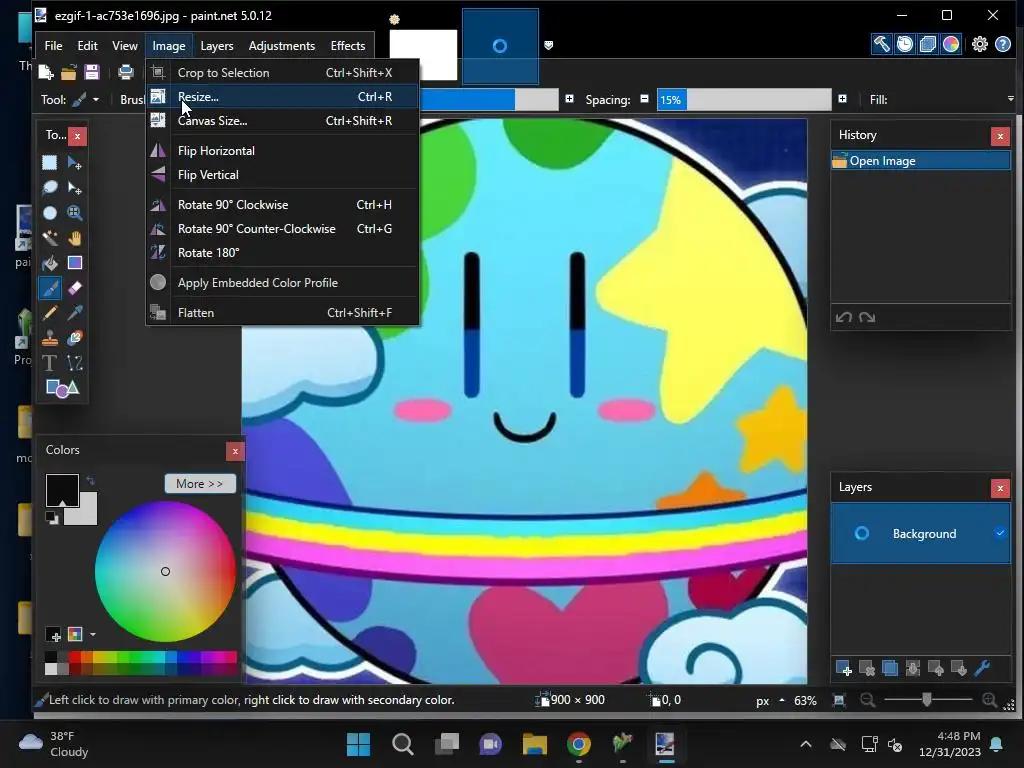The height and width of the screenshot is (768, 1024).
Task: Click the Redo arrow in History panel
Action: pos(867,317)
